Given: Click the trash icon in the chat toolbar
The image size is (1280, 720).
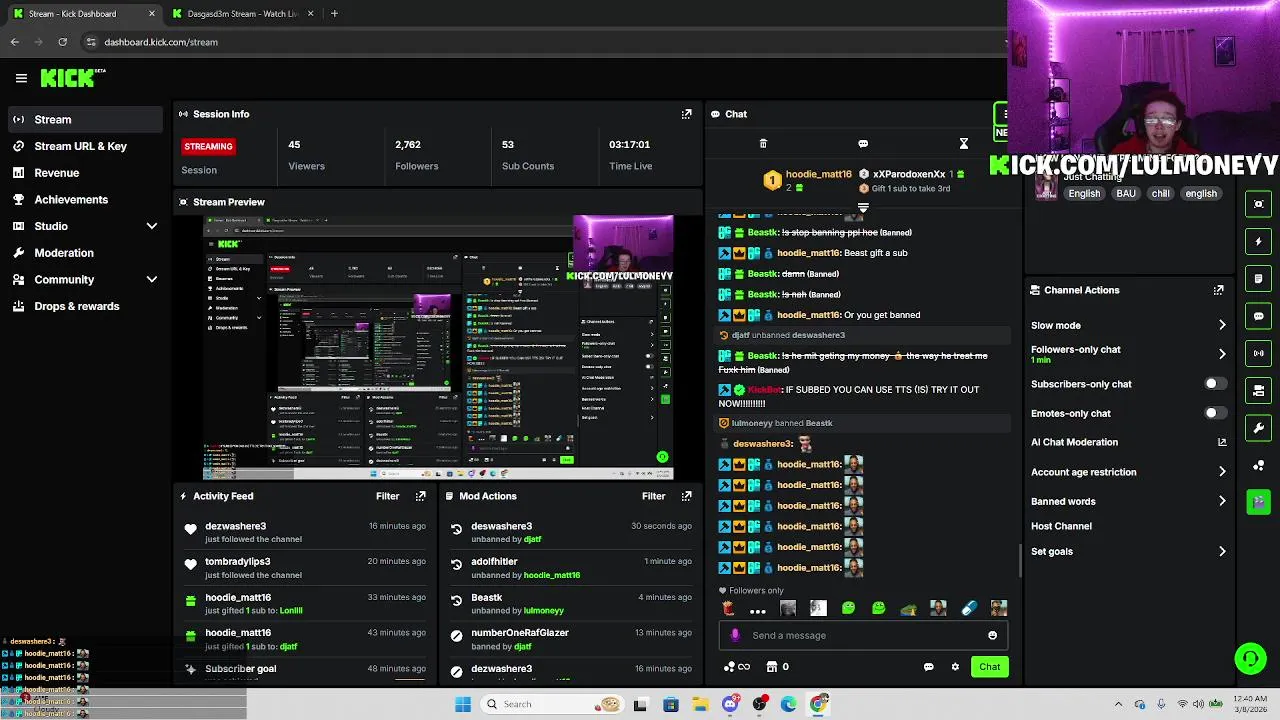Looking at the screenshot, I should pyautogui.click(x=763, y=144).
